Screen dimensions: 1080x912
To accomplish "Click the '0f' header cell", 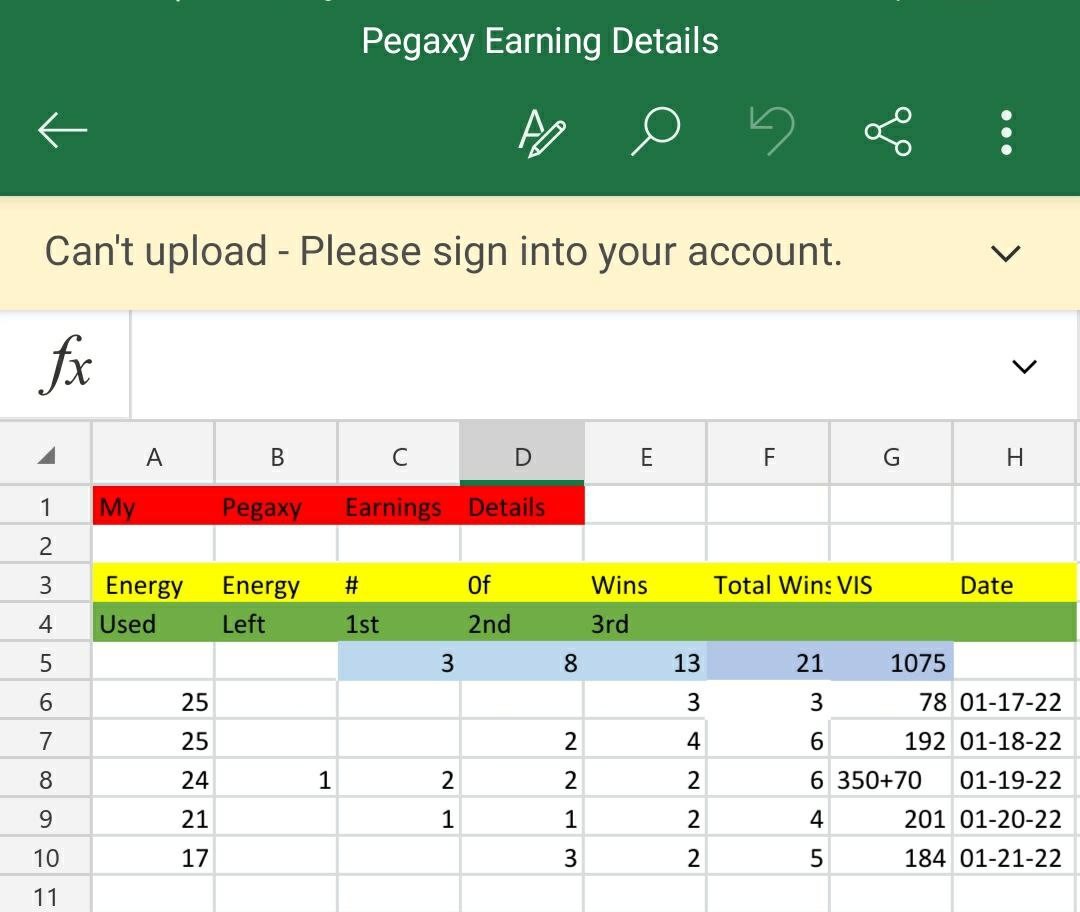I will click(x=523, y=584).
